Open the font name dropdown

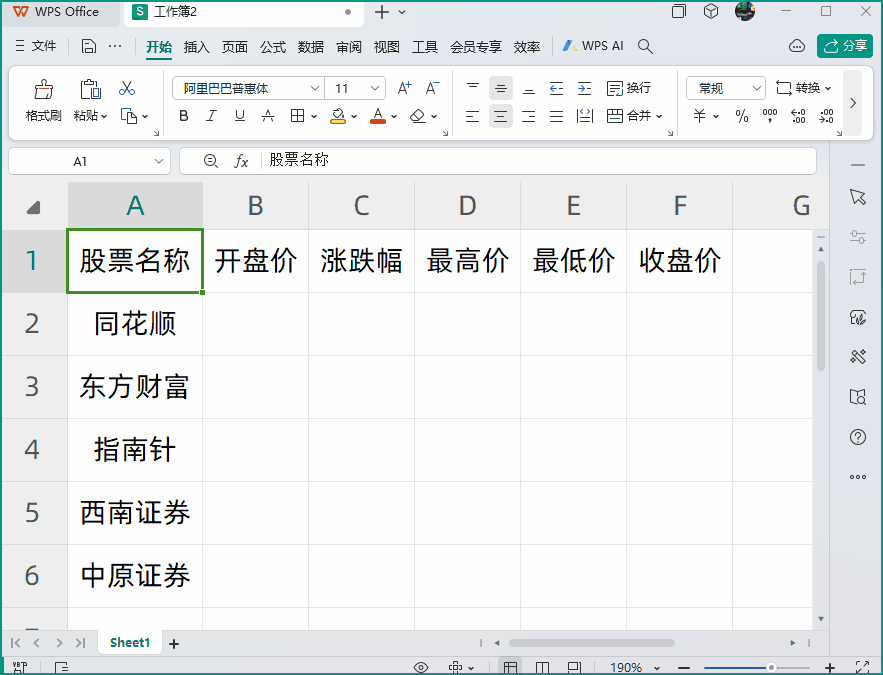[315, 88]
